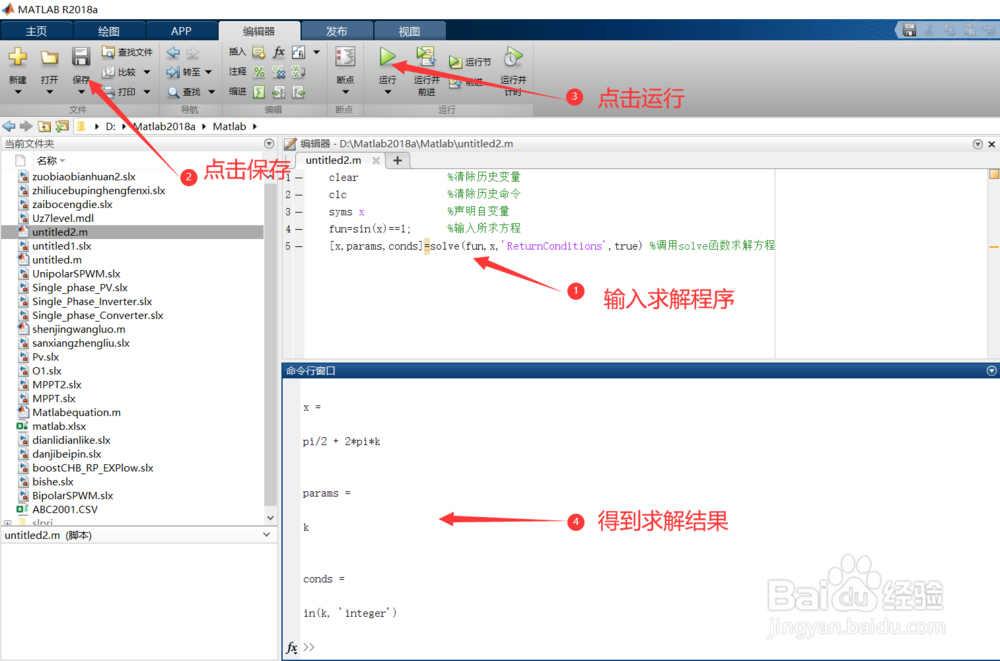Click the browse for folder icon
Screen dimensions: 1000x661
coord(62,126)
